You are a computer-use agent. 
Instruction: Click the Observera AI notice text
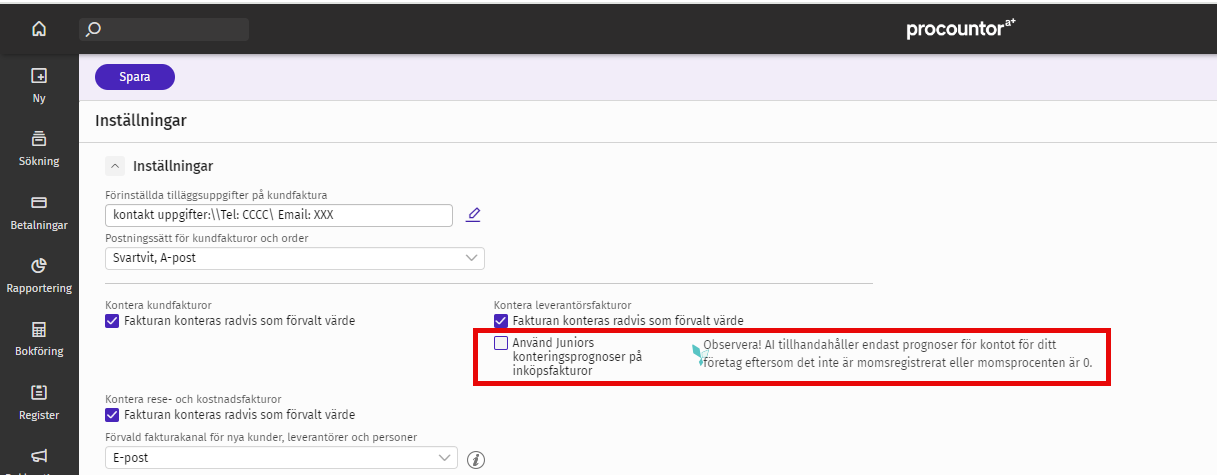click(x=897, y=354)
